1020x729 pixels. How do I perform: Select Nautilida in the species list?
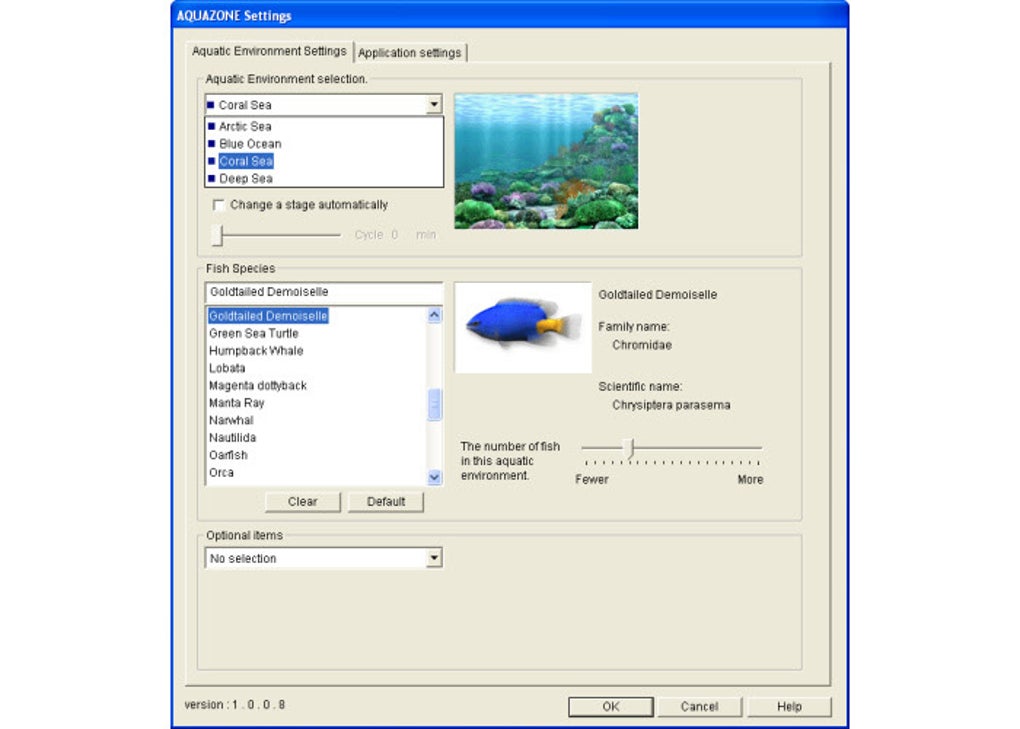click(x=232, y=438)
